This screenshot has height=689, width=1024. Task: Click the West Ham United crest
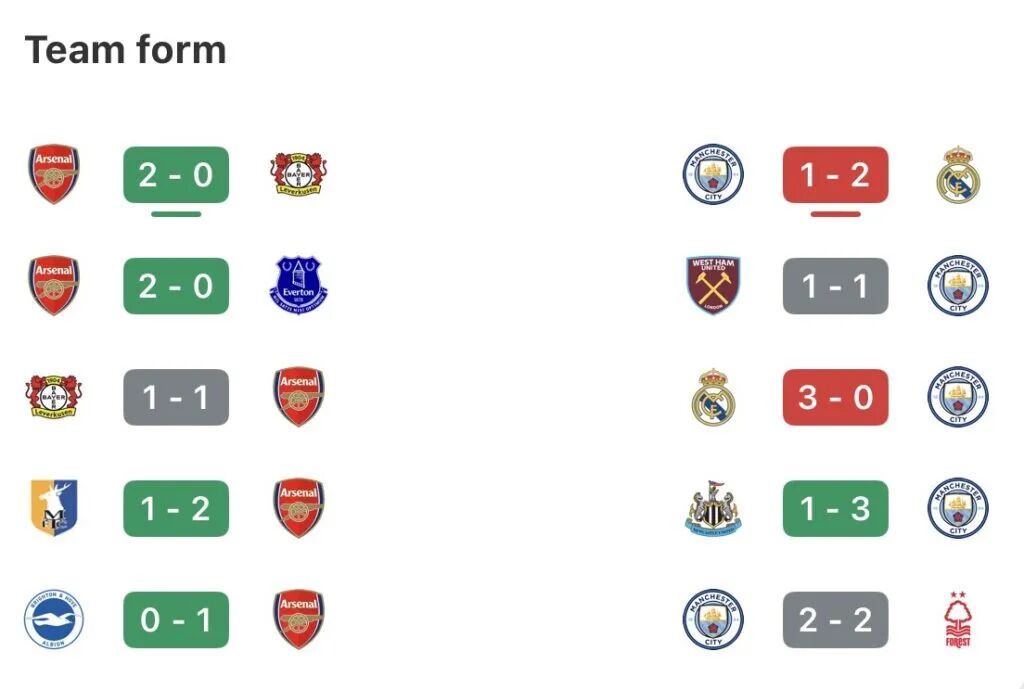click(x=714, y=286)
